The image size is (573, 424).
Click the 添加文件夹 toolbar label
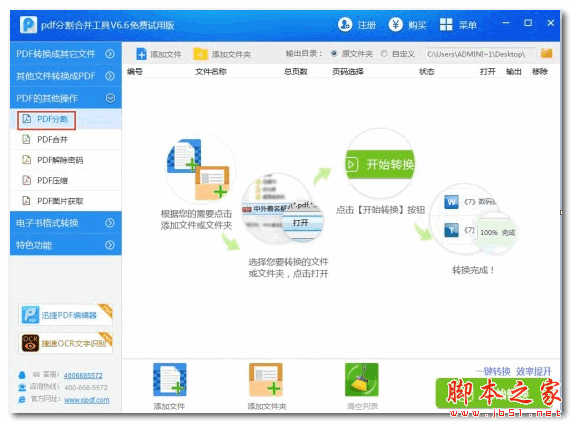coord(231,54)
